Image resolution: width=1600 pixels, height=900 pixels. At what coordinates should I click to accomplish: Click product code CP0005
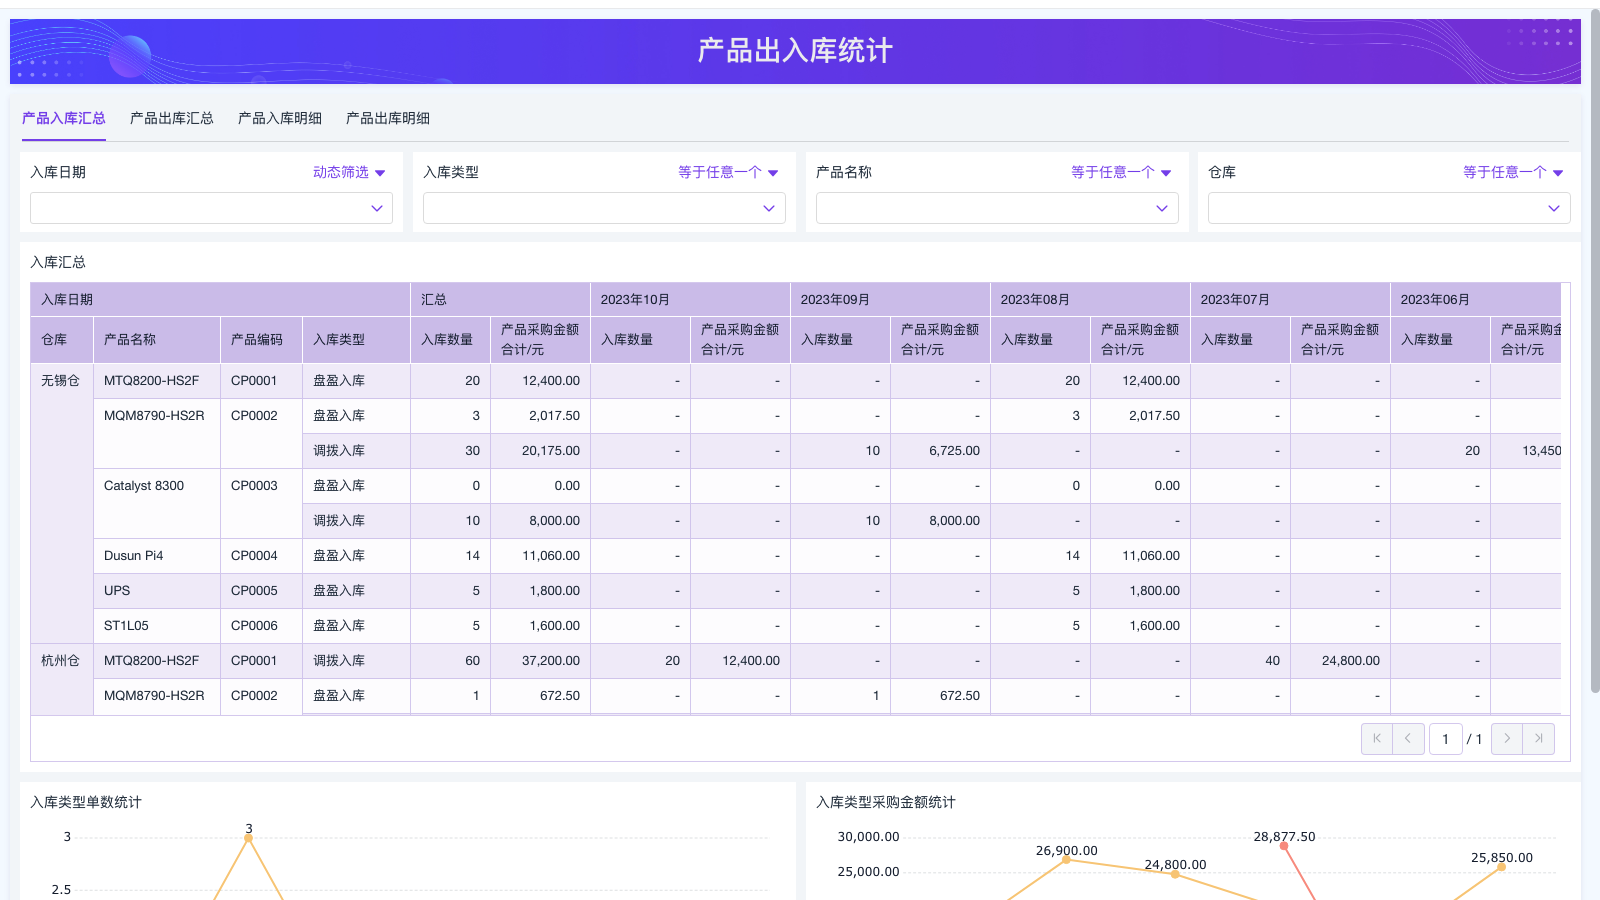tap(261, 591)
